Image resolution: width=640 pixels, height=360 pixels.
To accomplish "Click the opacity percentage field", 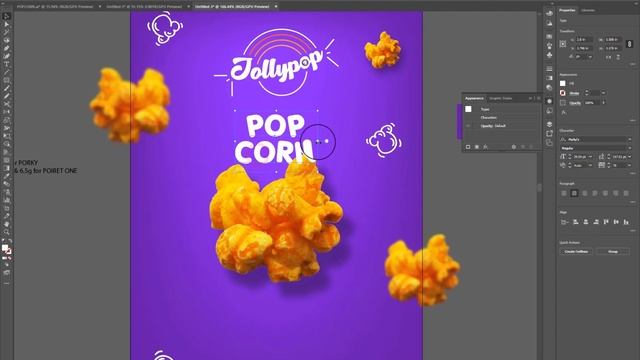I will point(591,103).
